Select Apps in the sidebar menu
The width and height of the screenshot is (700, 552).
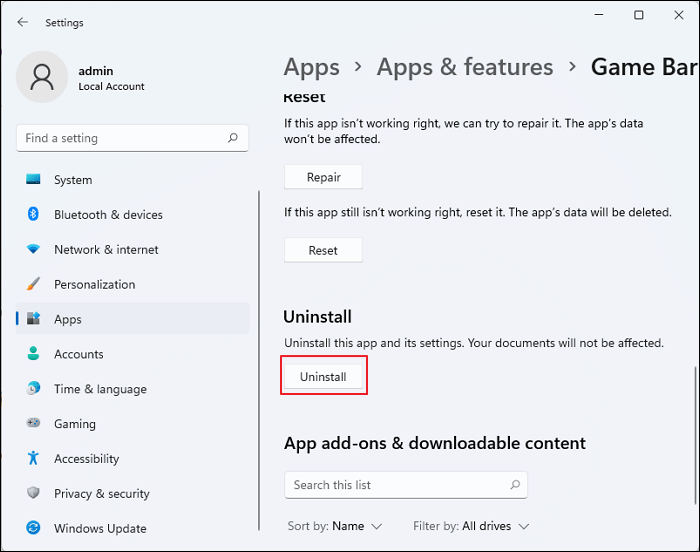[68, 320]
